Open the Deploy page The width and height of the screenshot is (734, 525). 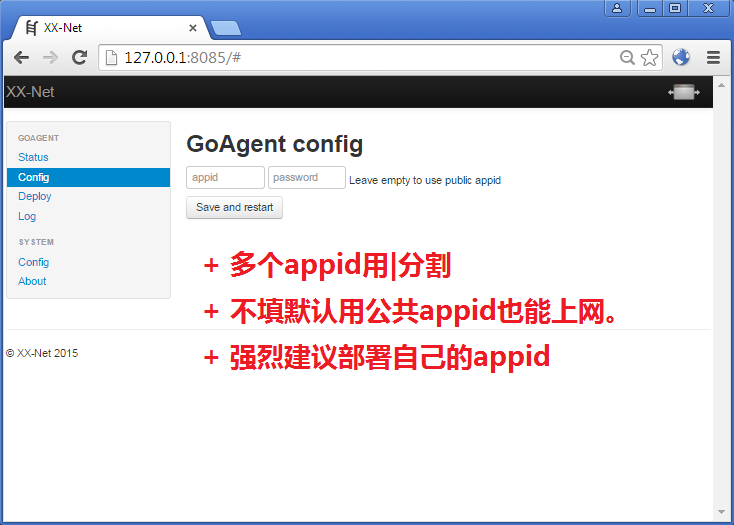pyautogui.click(x=35, y=197)
